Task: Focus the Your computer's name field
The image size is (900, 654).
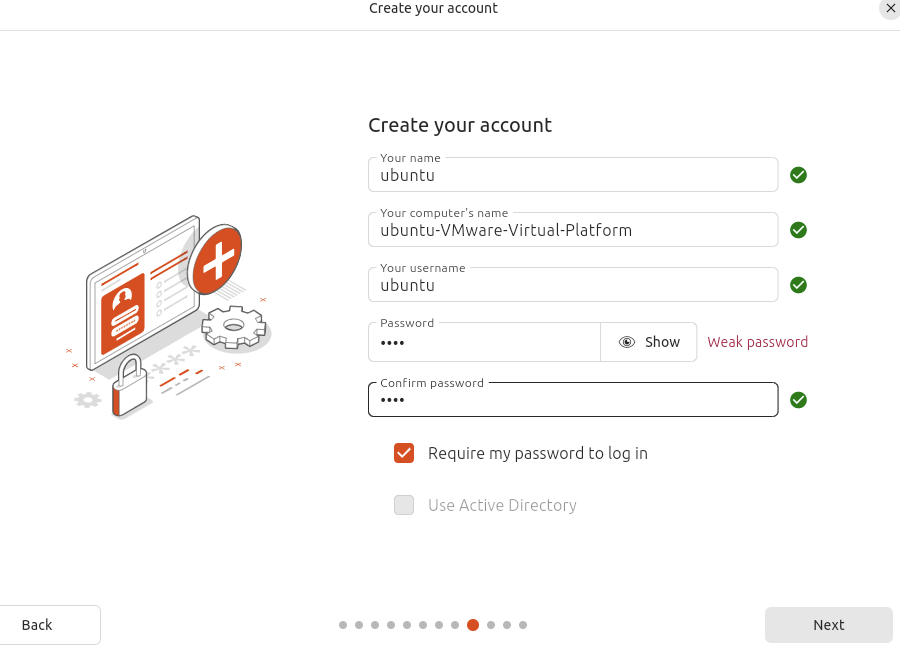Action: pos(573,230)
